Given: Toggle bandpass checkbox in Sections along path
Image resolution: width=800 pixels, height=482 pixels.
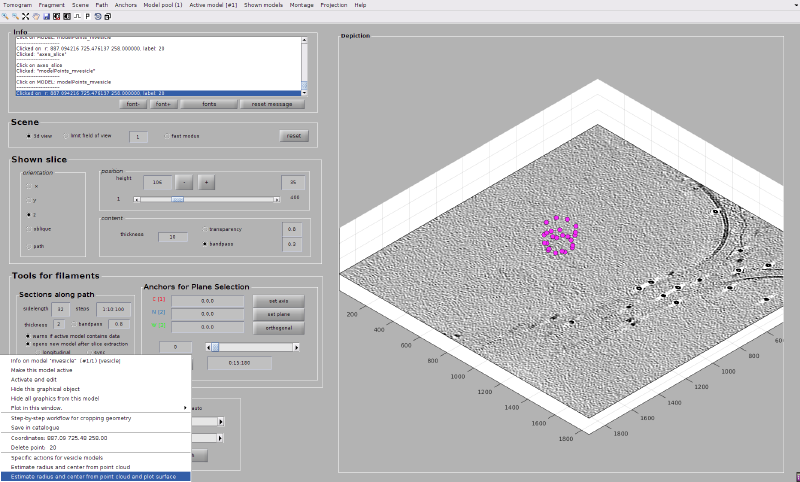Looking at the screenshot, I should click(74, 324).
